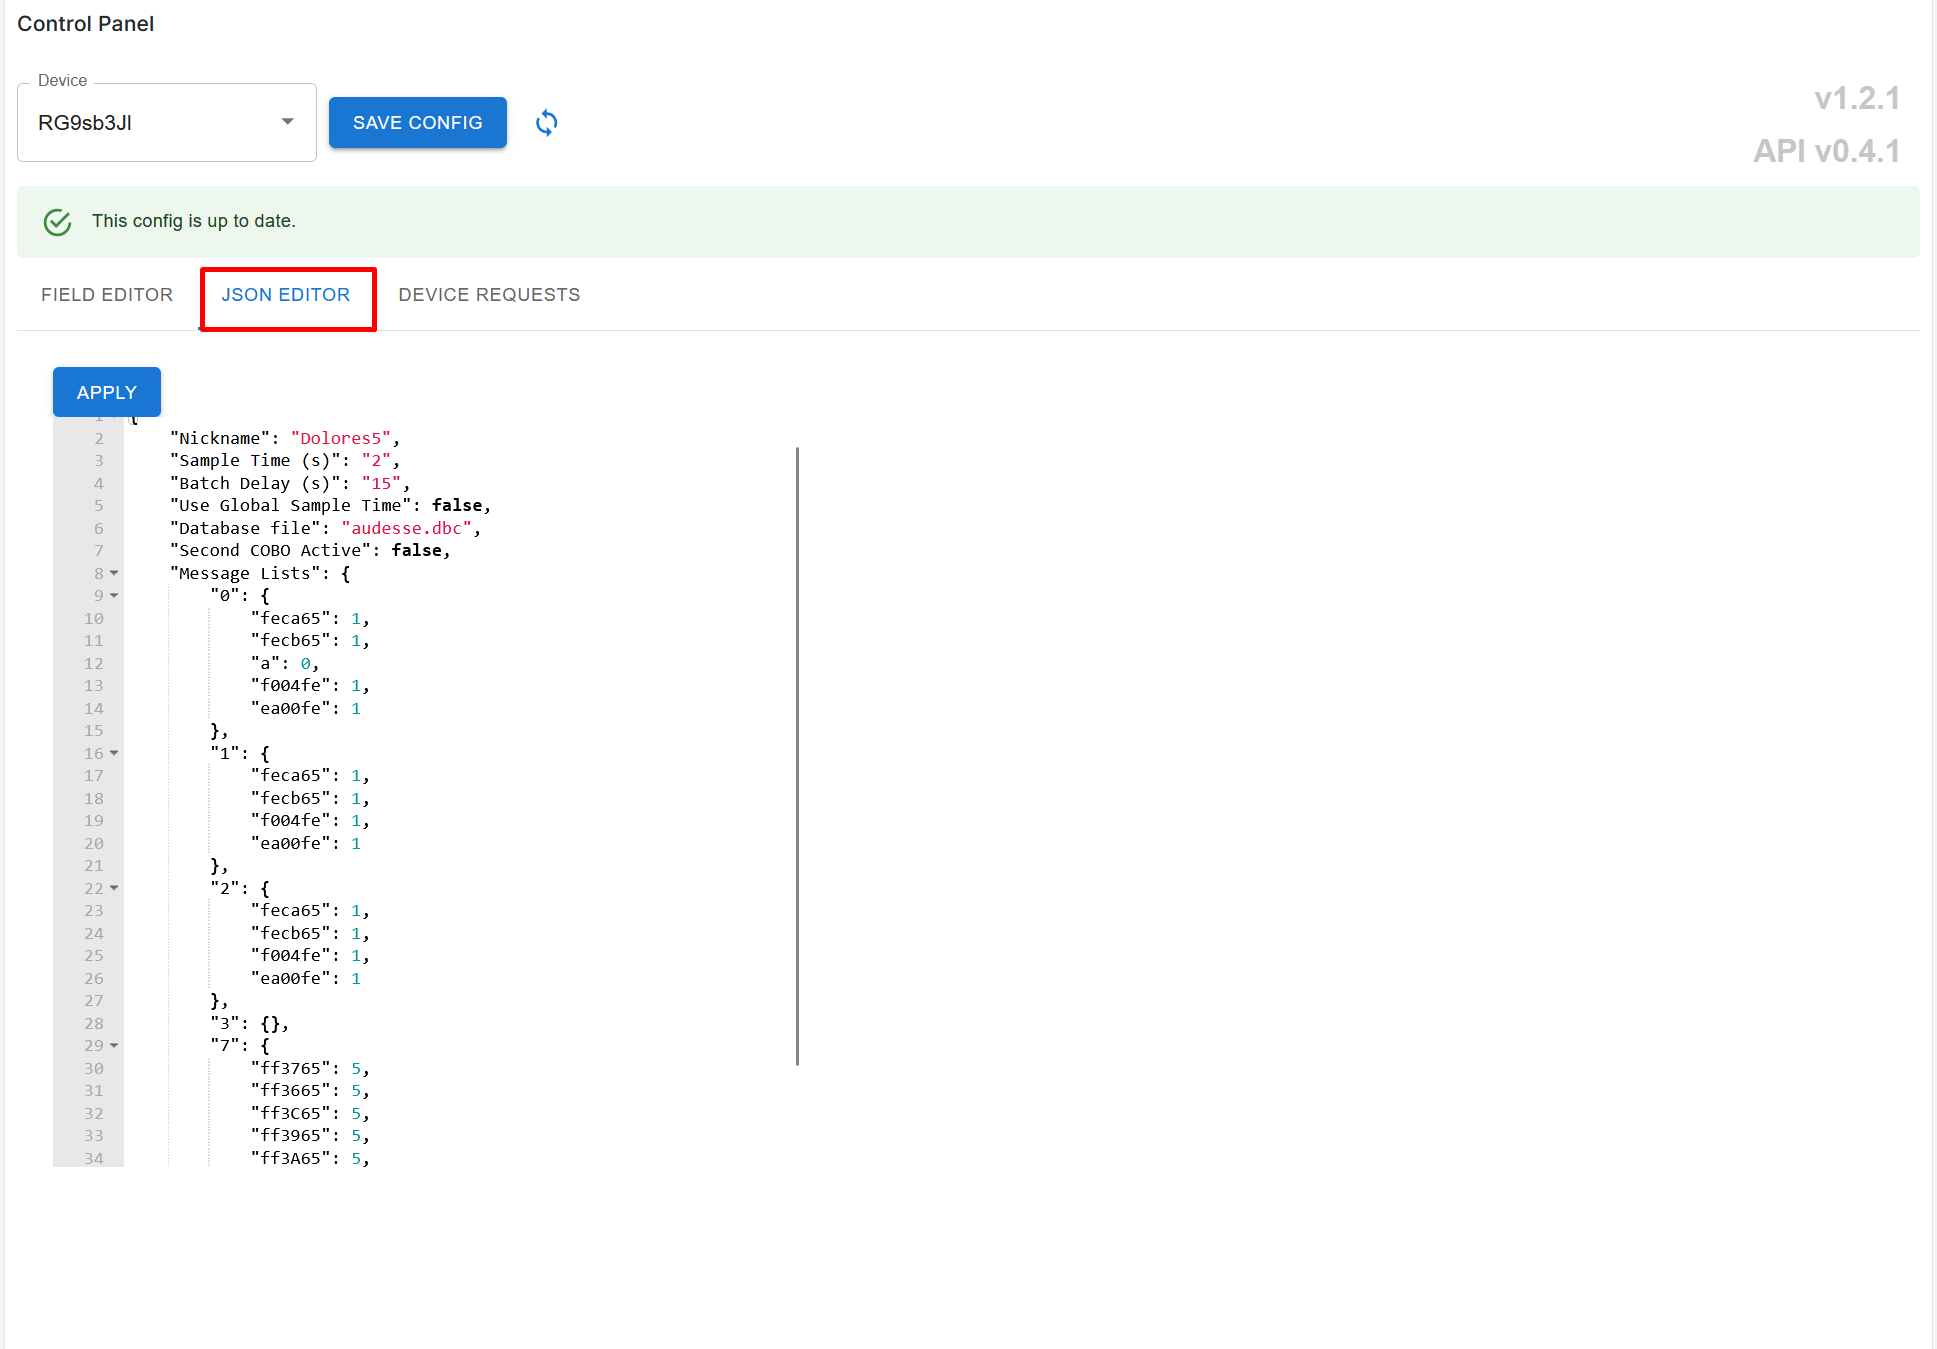1937x1349 pixels.
Task: Click the Batch Delay value "15"
Action: [381, 483]
